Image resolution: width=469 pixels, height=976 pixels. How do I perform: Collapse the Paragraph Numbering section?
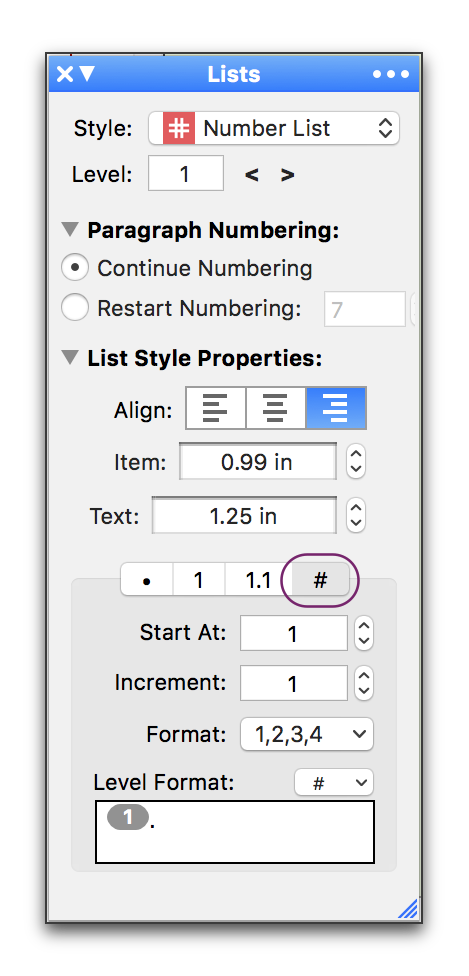pos(70,230)
